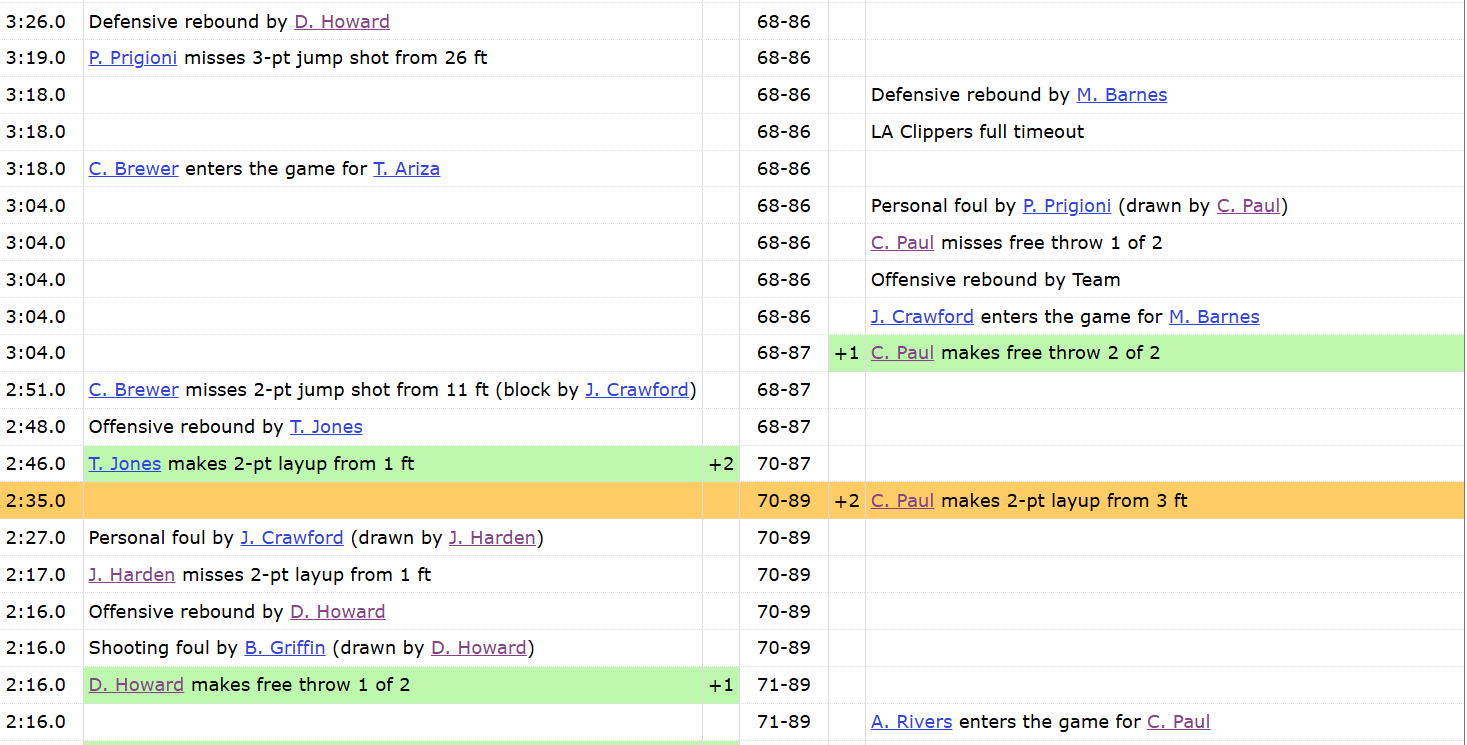1467x745 pixels.
Task: Click J. Crawford in block text at 2:51.0
Action: pos(637,390)
